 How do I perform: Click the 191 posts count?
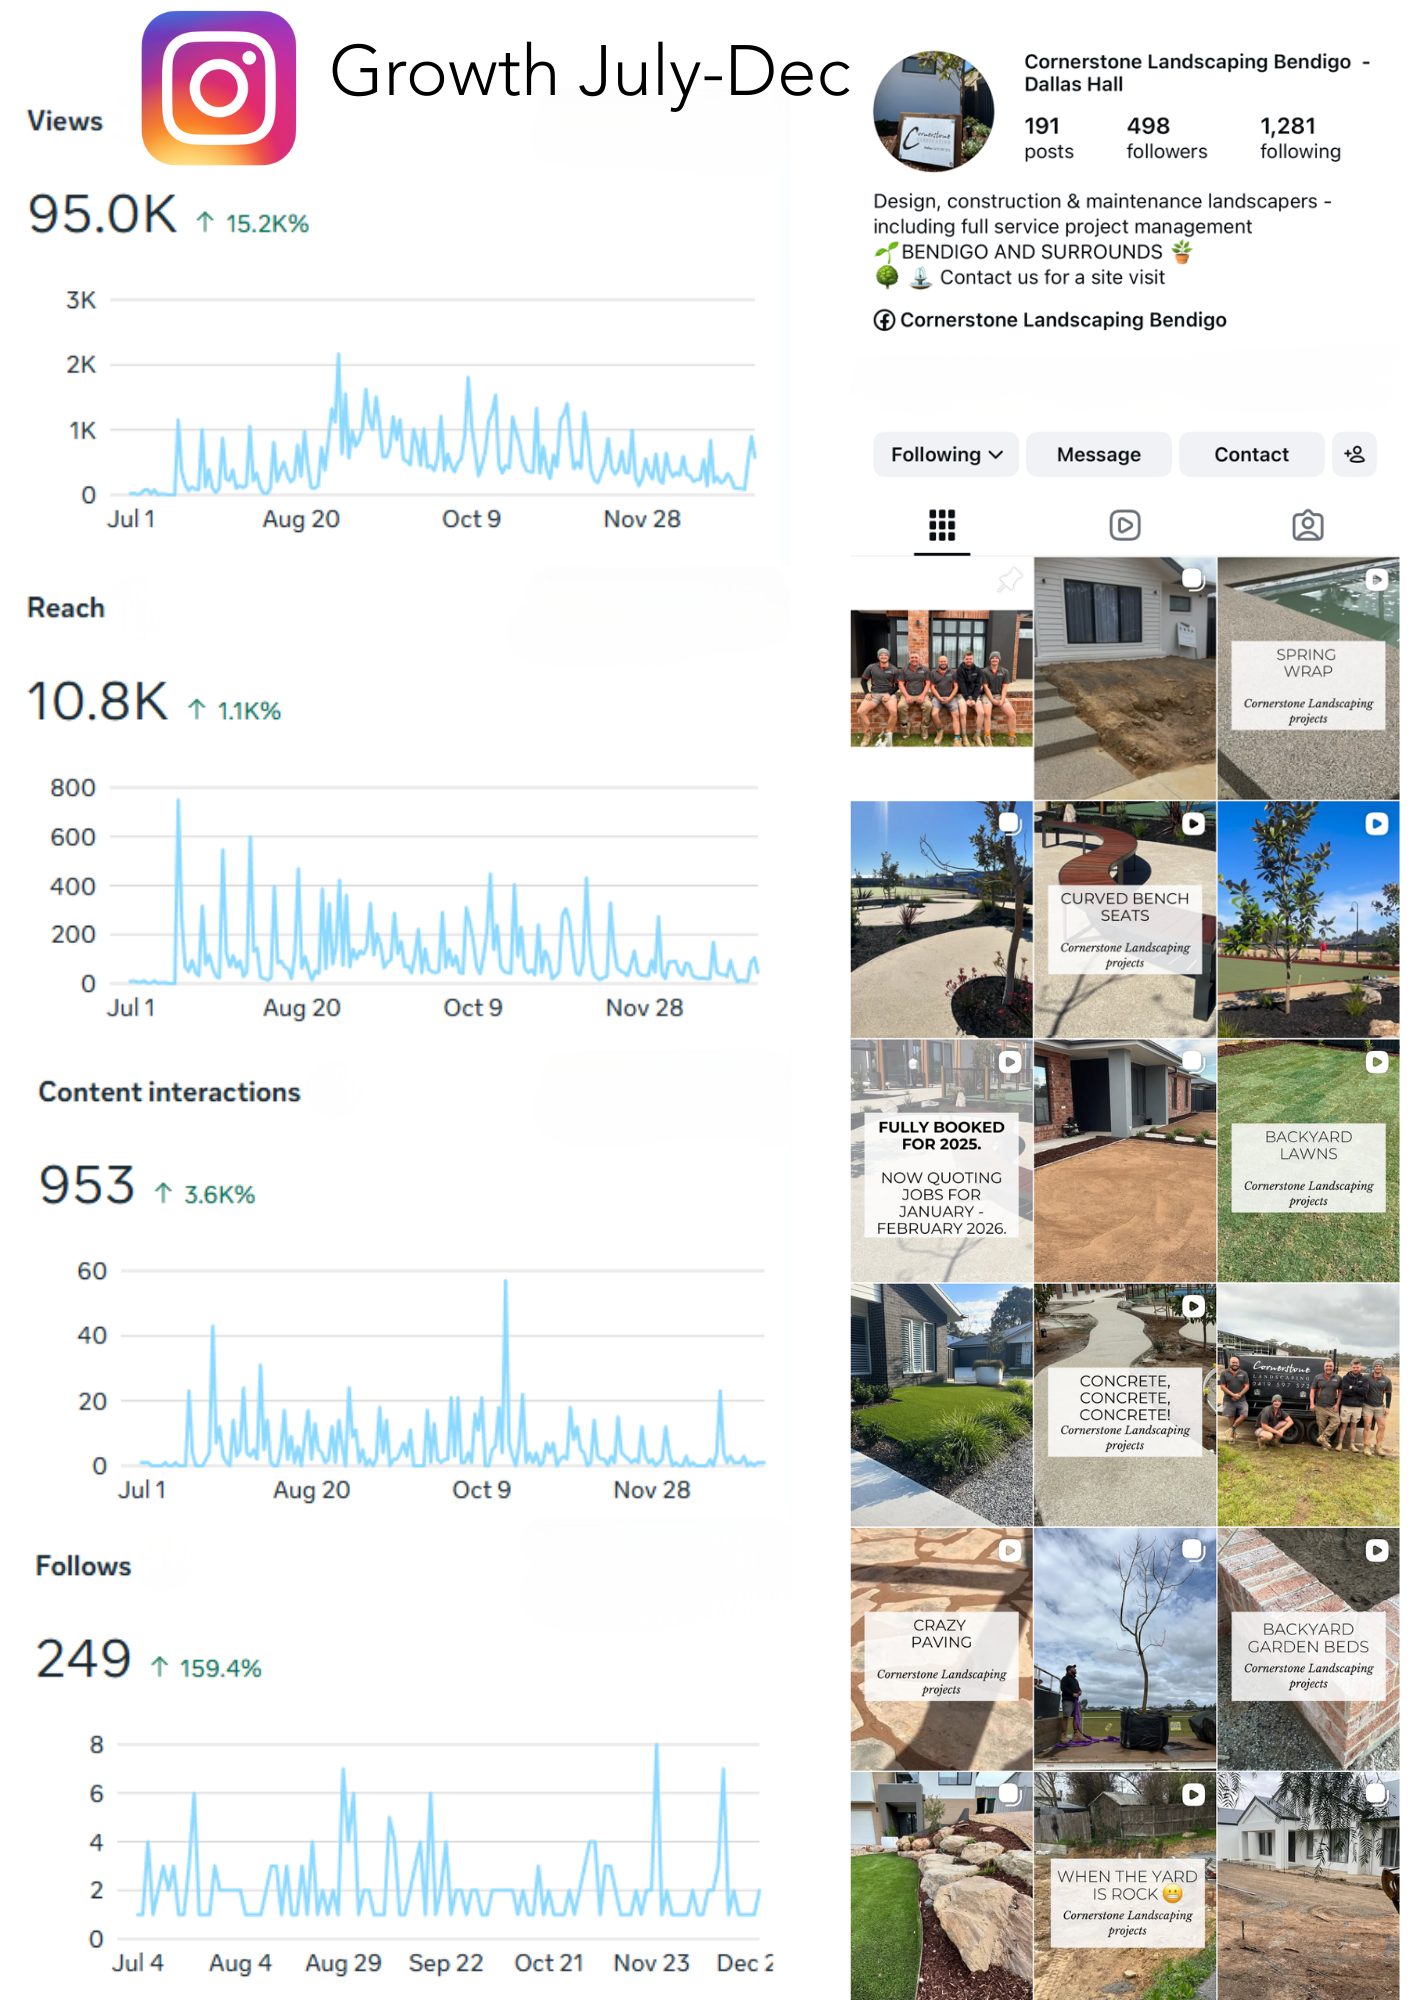[1048, 138]
